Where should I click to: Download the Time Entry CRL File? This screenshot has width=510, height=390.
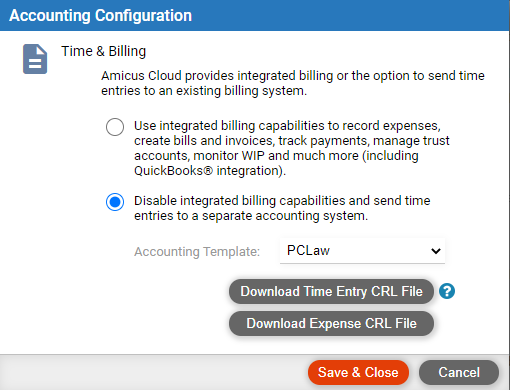(331, 291)
